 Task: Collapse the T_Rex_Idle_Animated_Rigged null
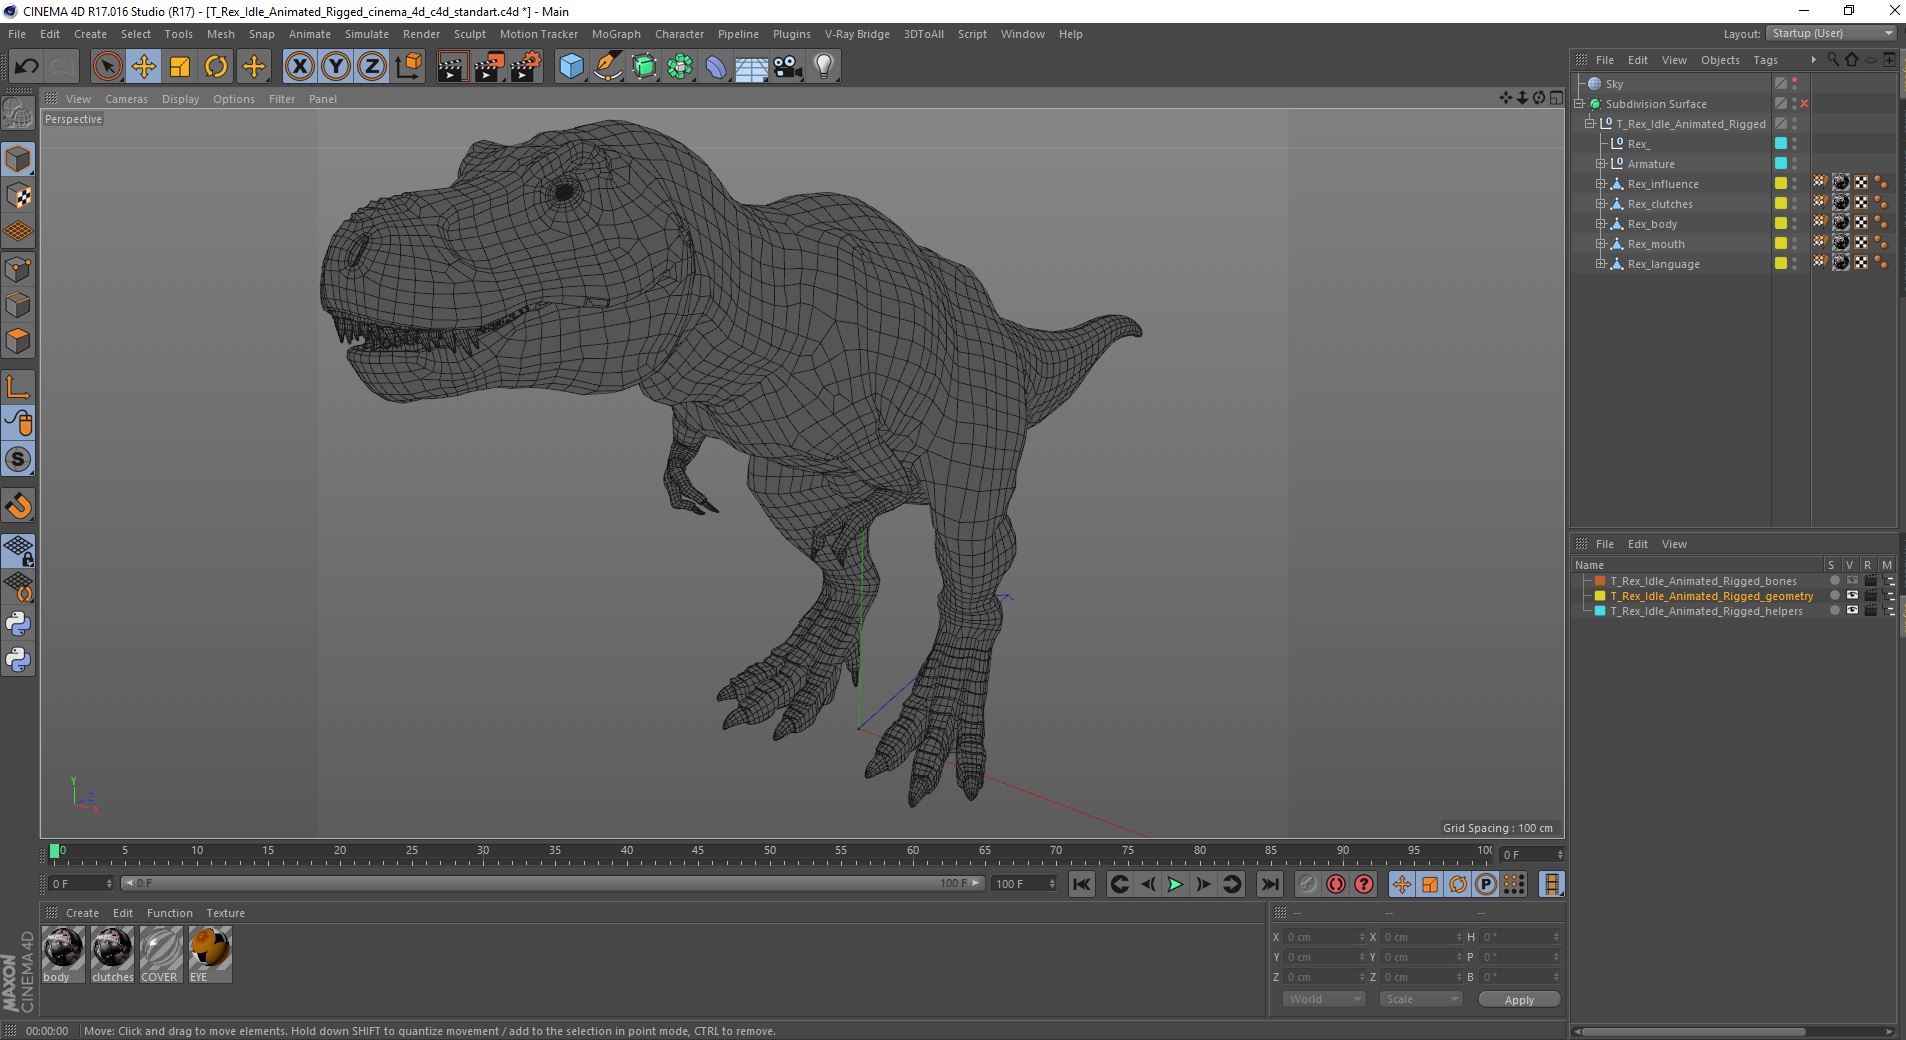(1589, 124)
